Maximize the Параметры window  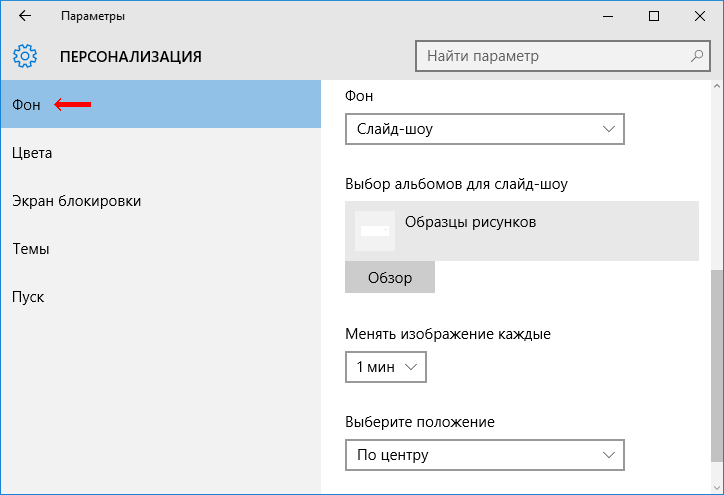pyautogui.click(x=654, y=16)
